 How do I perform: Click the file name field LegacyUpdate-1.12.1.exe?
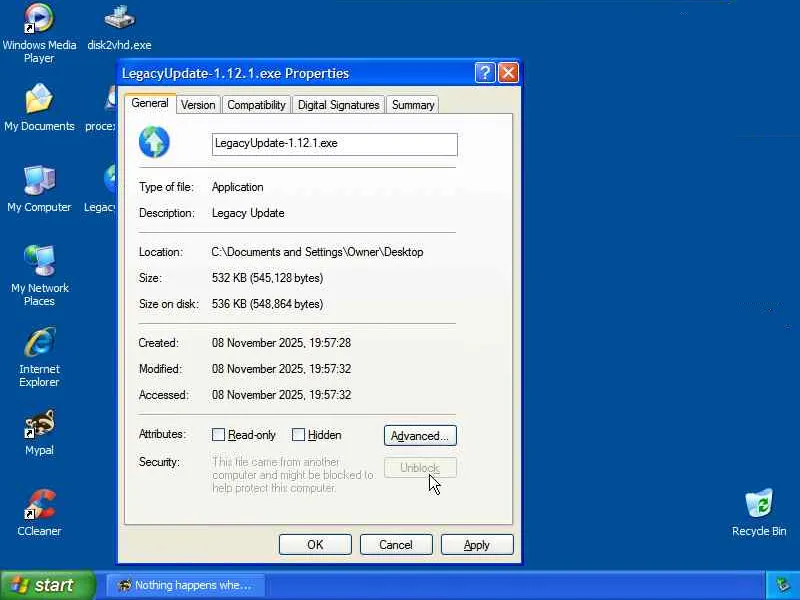tap(335, 144)
